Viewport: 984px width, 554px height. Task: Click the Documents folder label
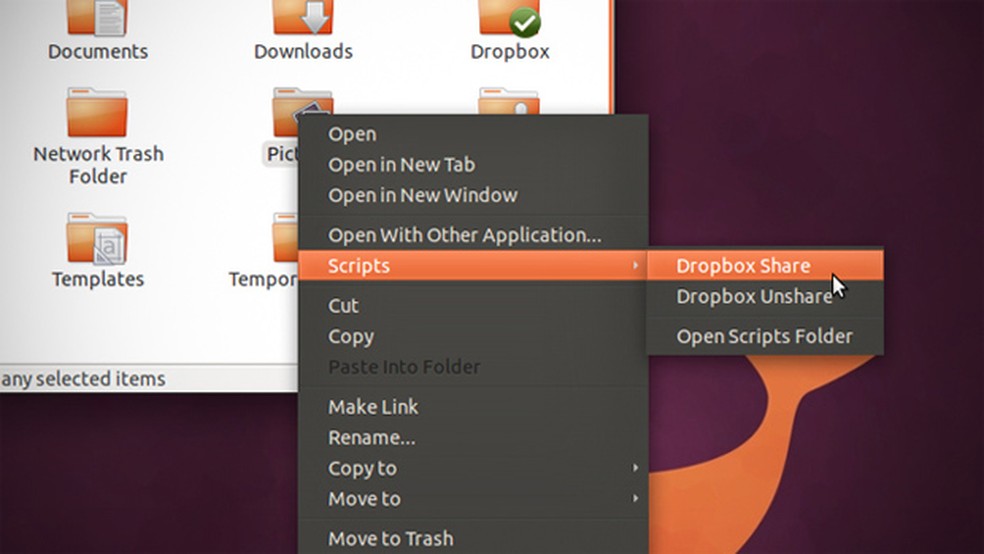(x=98, y=51)
